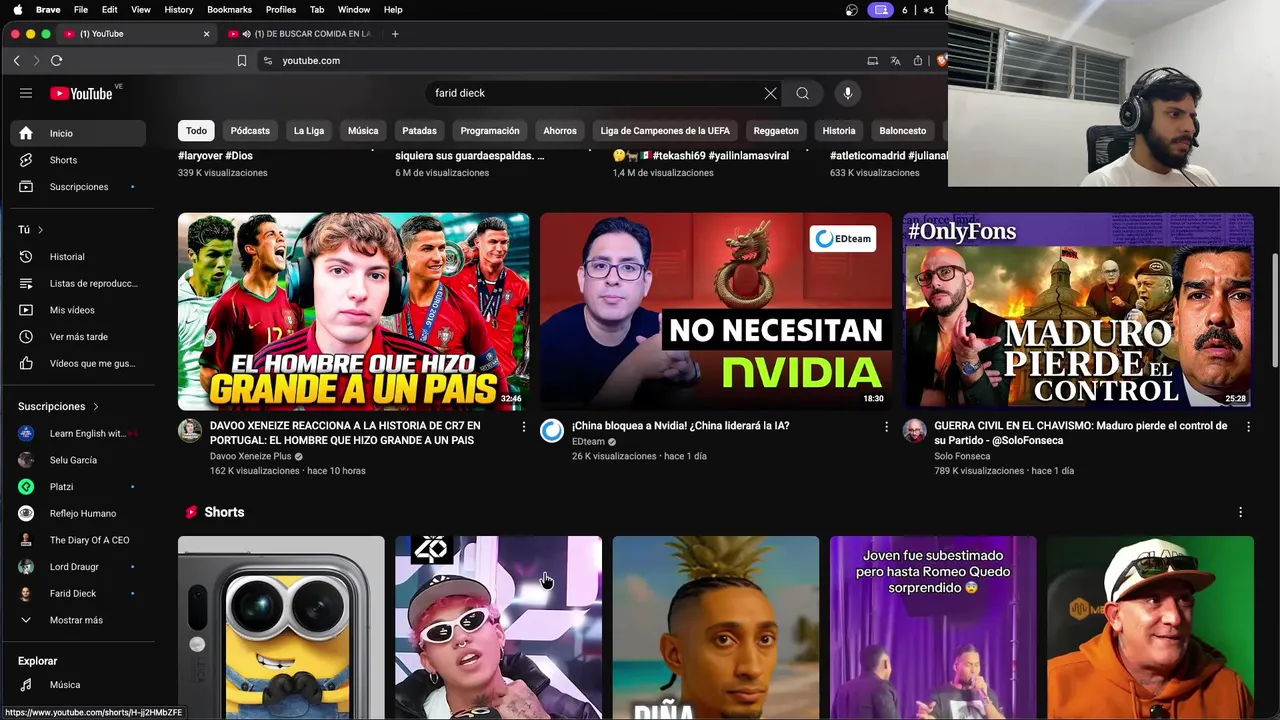Open Farid Dieck subscription channel
Image resolution: width=1280 pixels, height=720 pixels.
pos(78,594)
